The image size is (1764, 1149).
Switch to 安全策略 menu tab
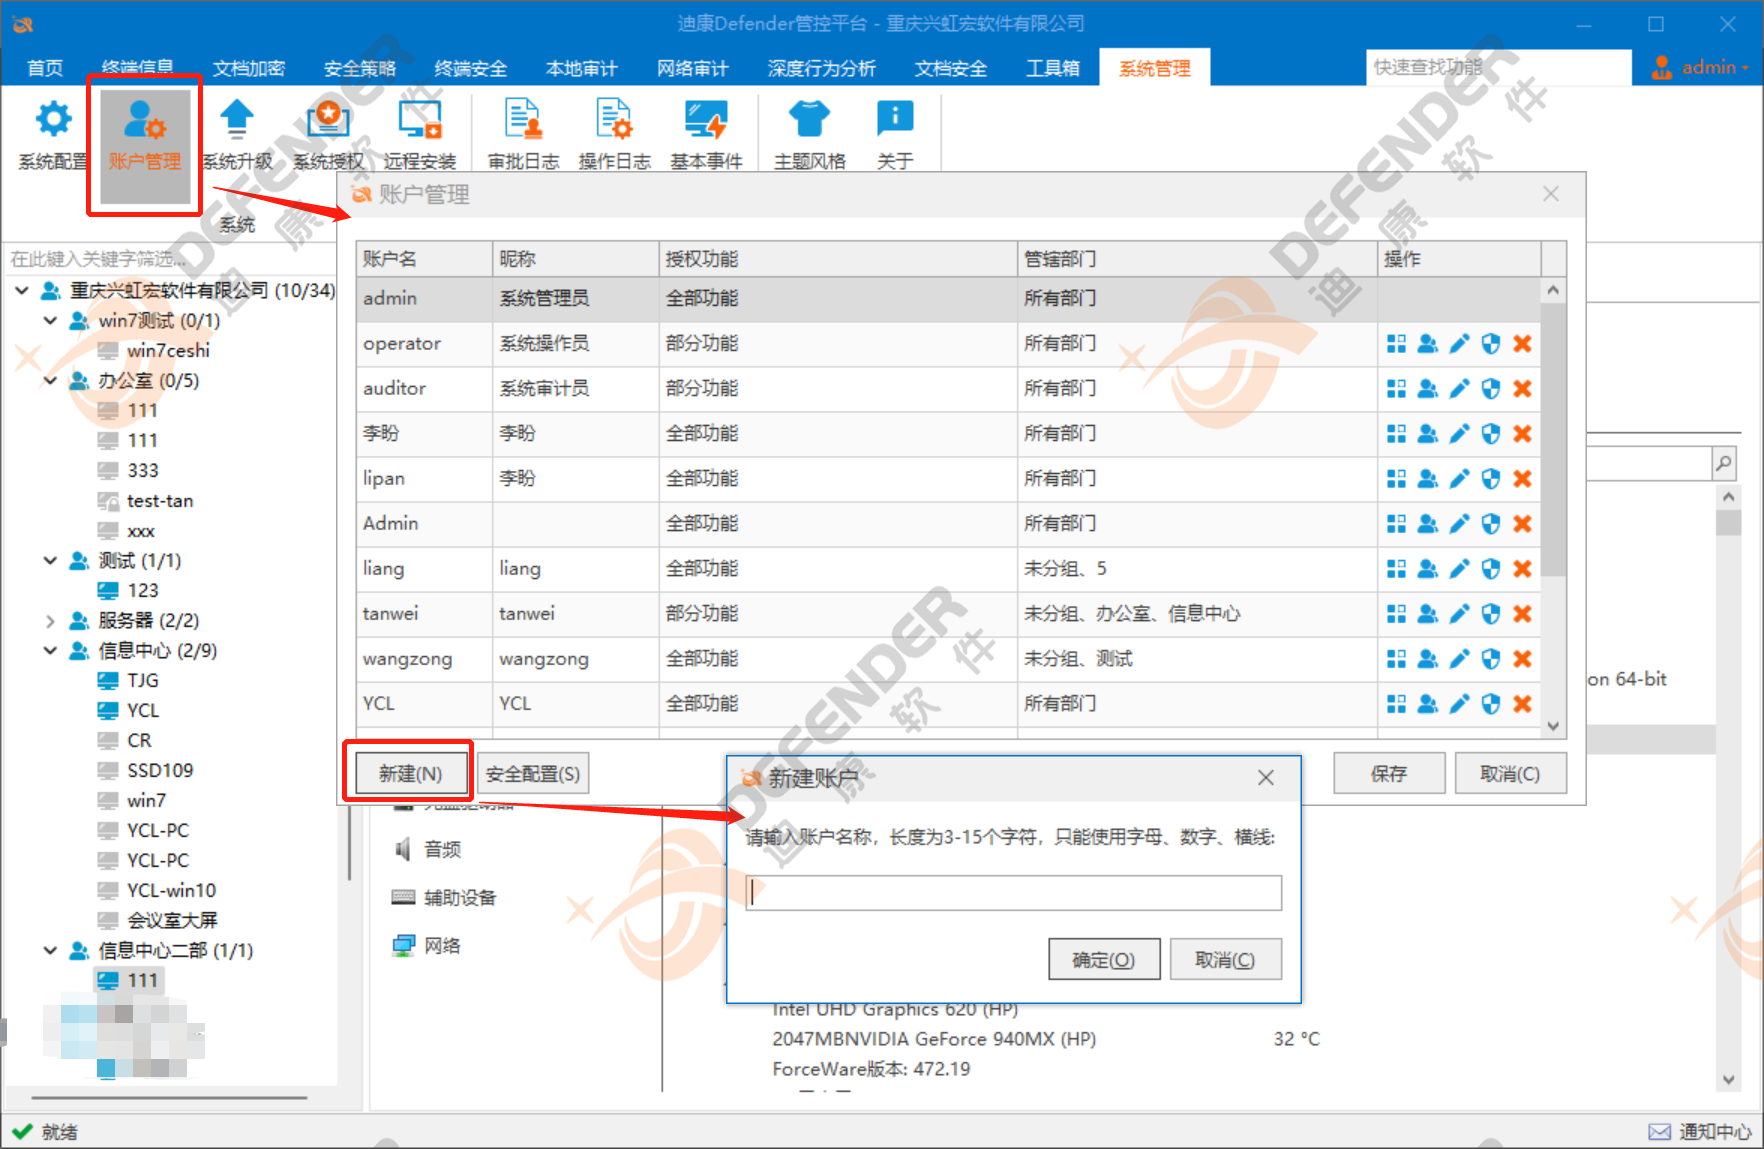[360, 68]
